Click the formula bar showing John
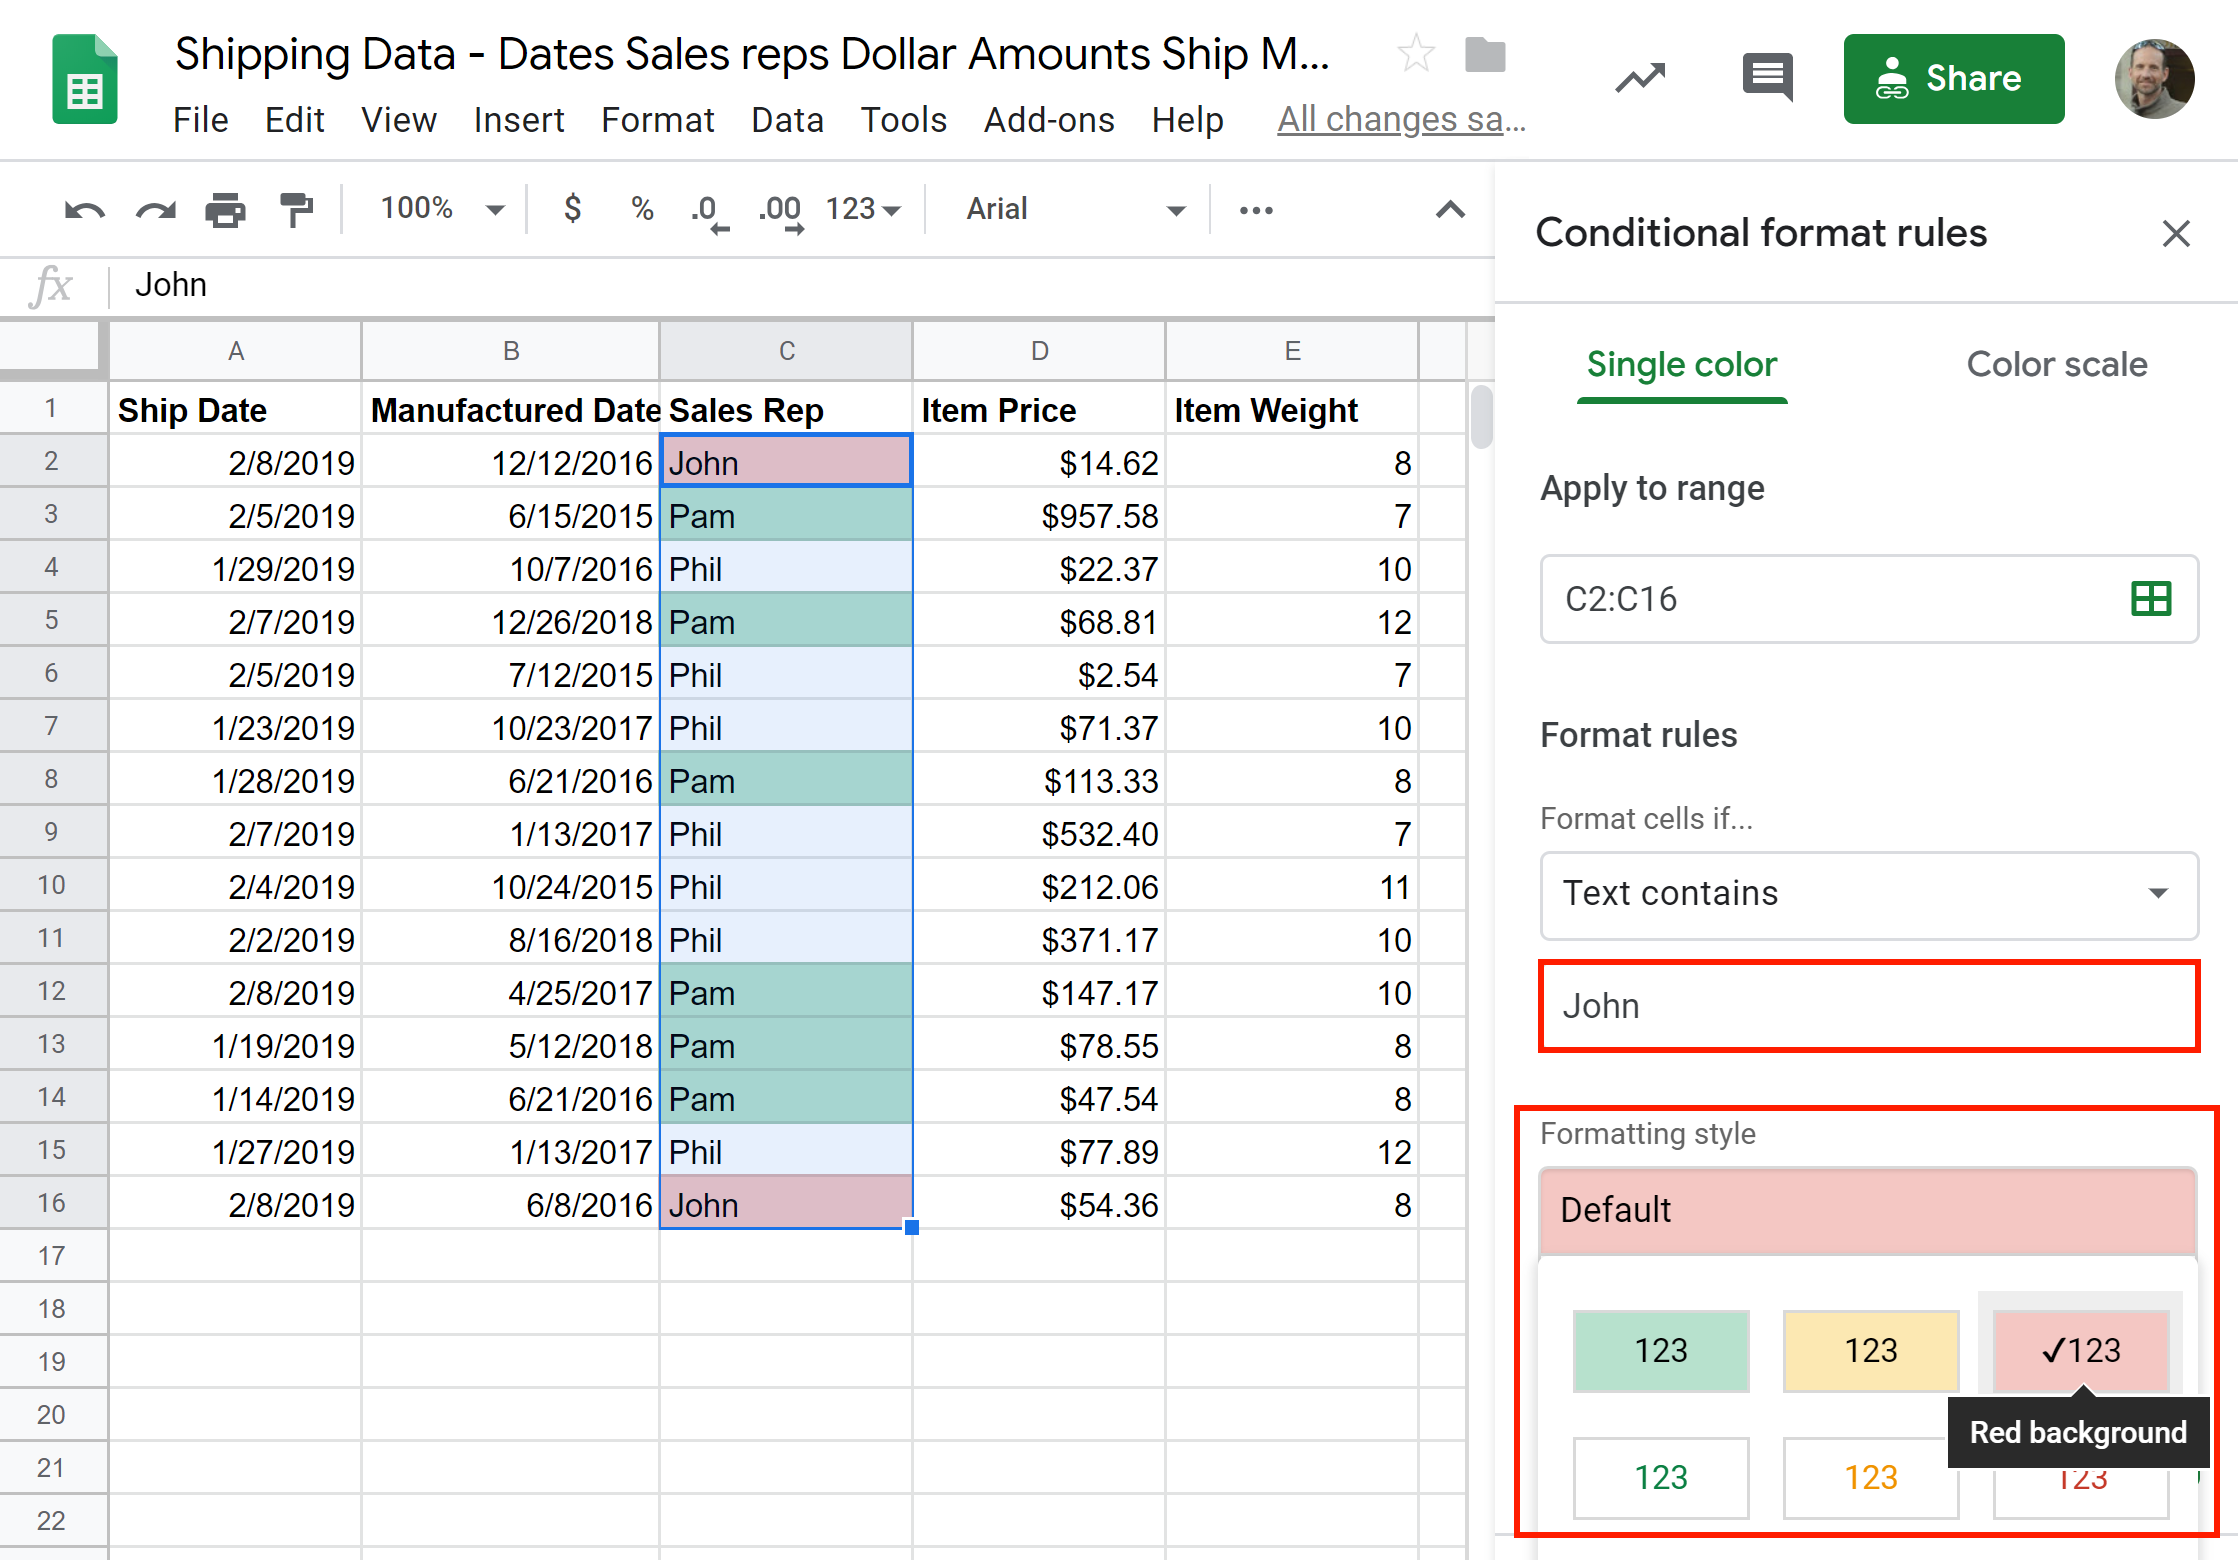2238x1560 pixels. click(x=800, y=286)
